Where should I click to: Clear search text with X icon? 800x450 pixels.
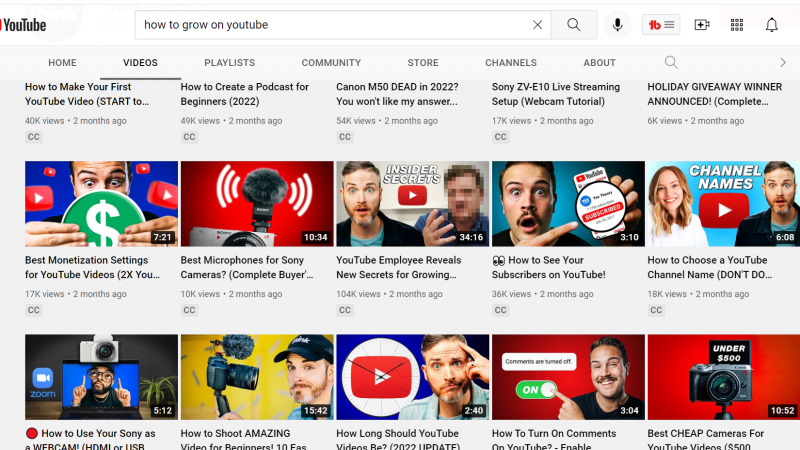click(x=538, y=25)
